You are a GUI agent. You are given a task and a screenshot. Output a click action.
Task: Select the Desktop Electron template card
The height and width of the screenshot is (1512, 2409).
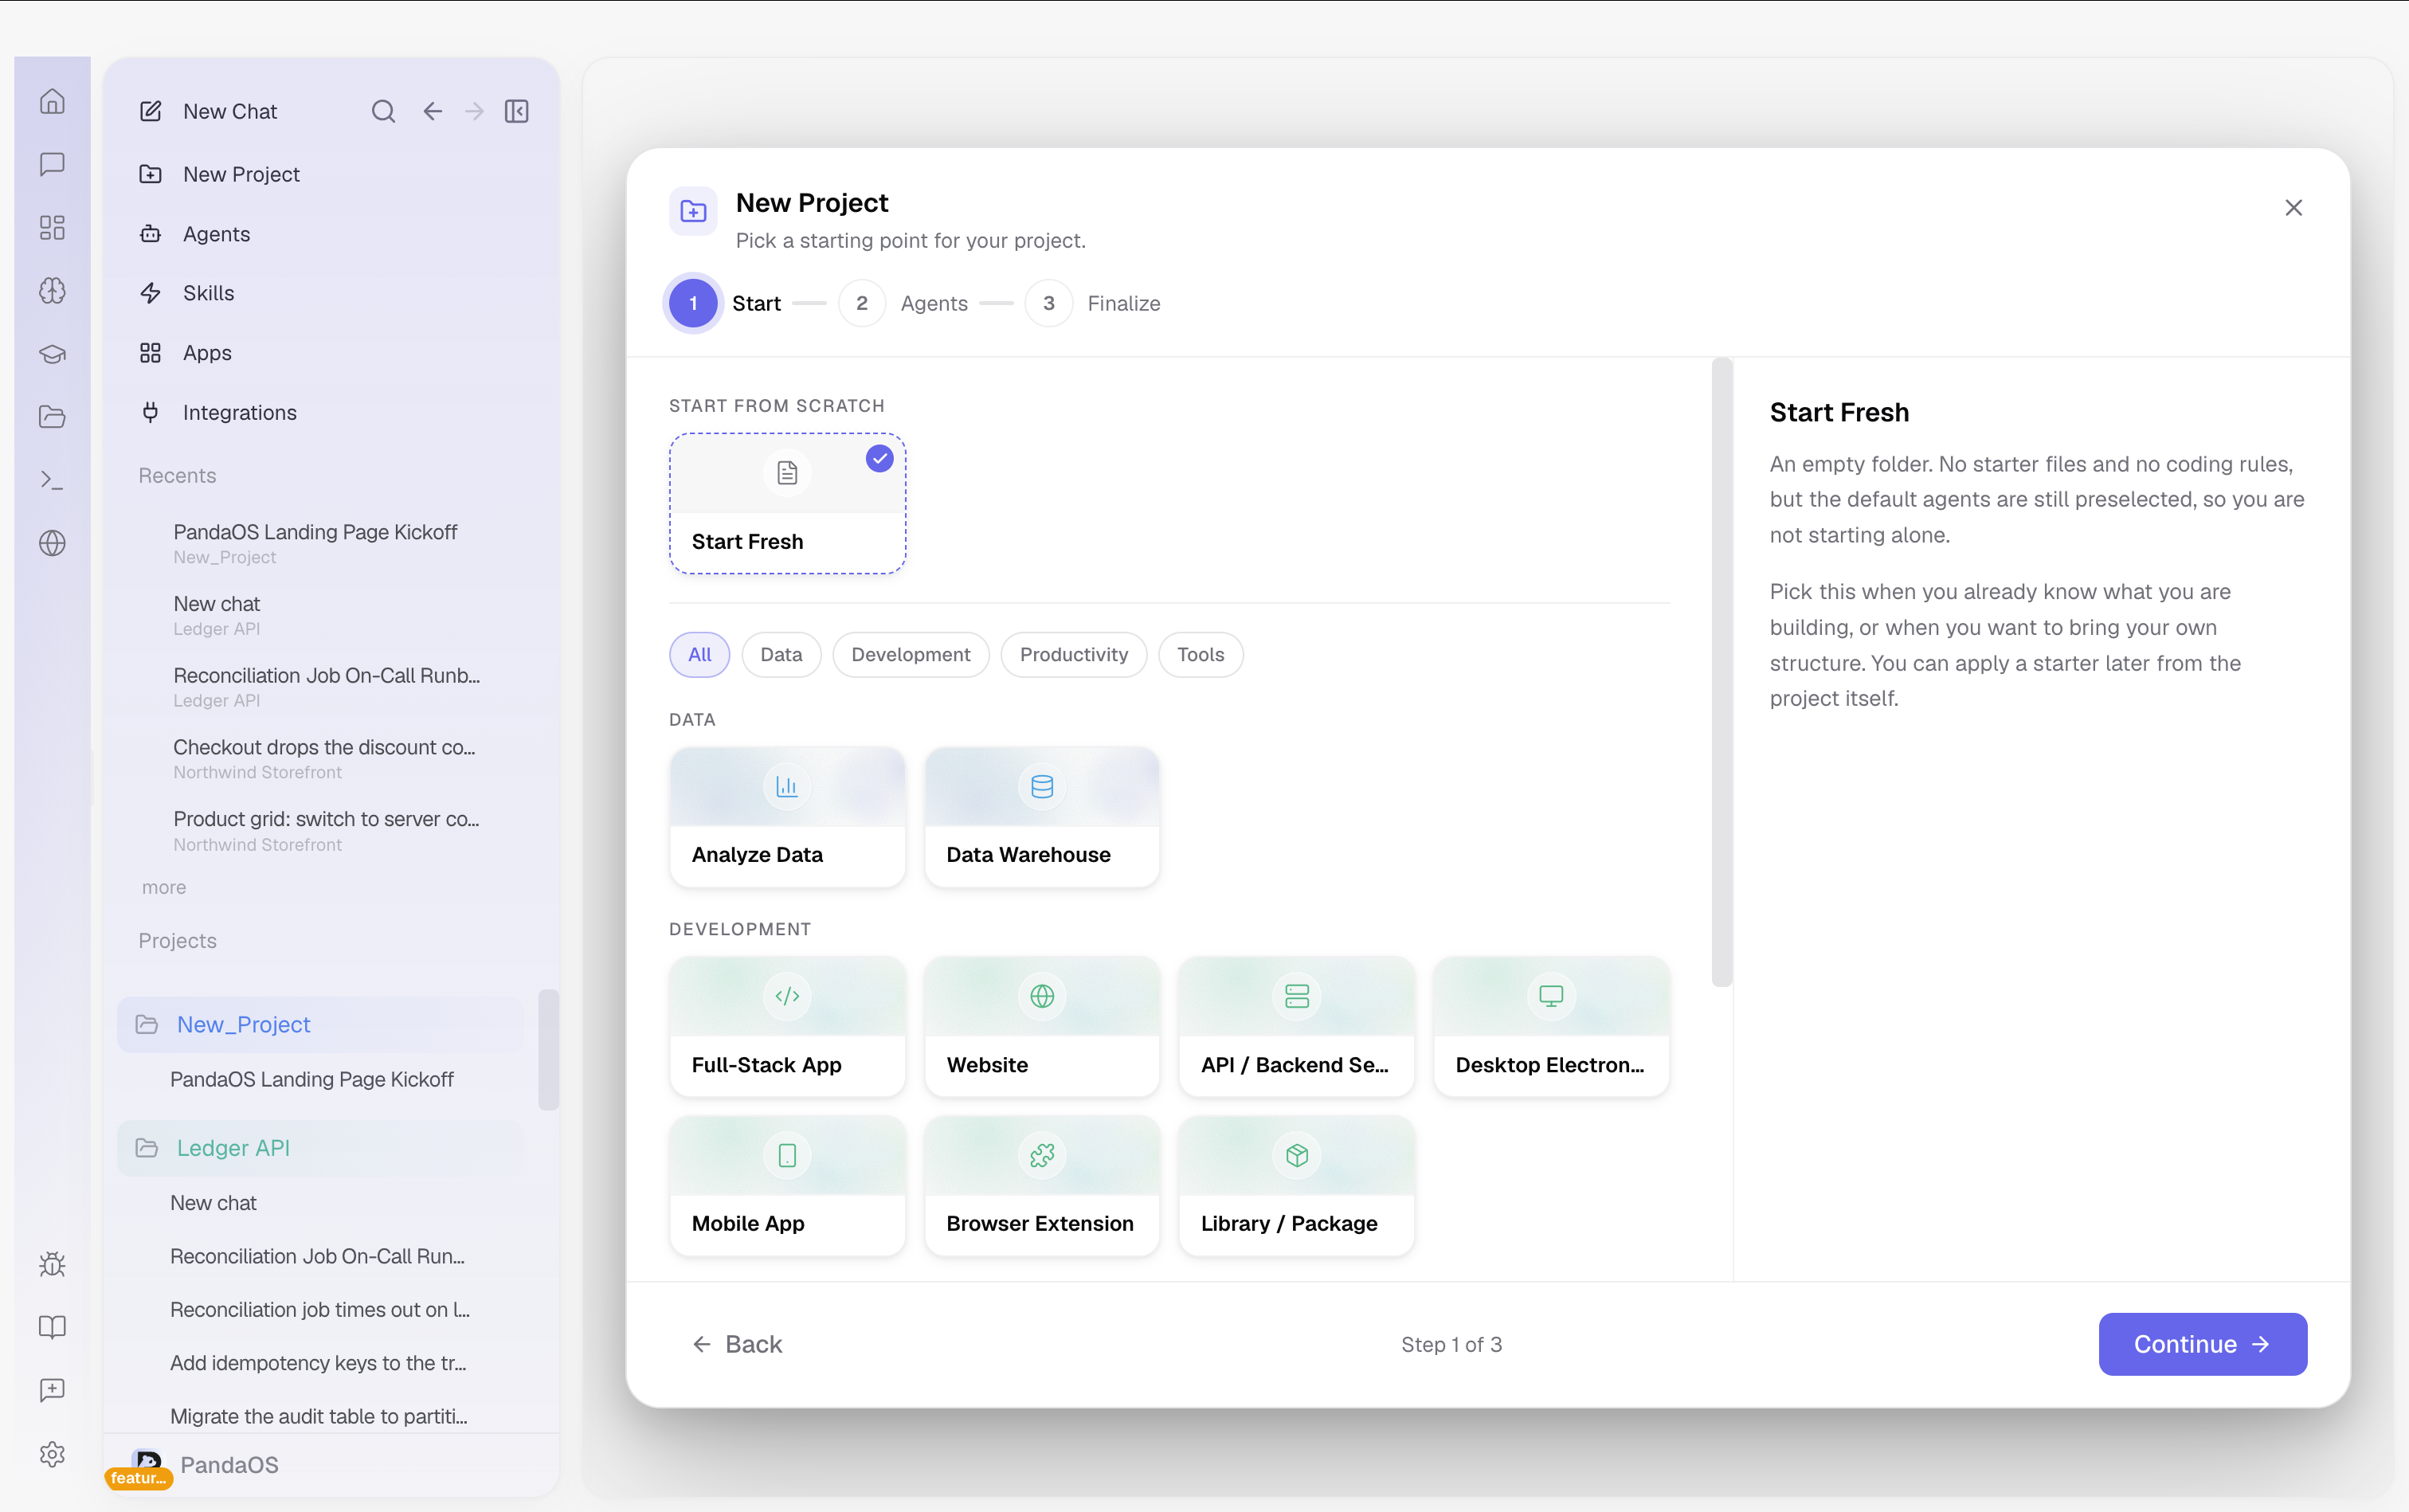[1551, 1027]
